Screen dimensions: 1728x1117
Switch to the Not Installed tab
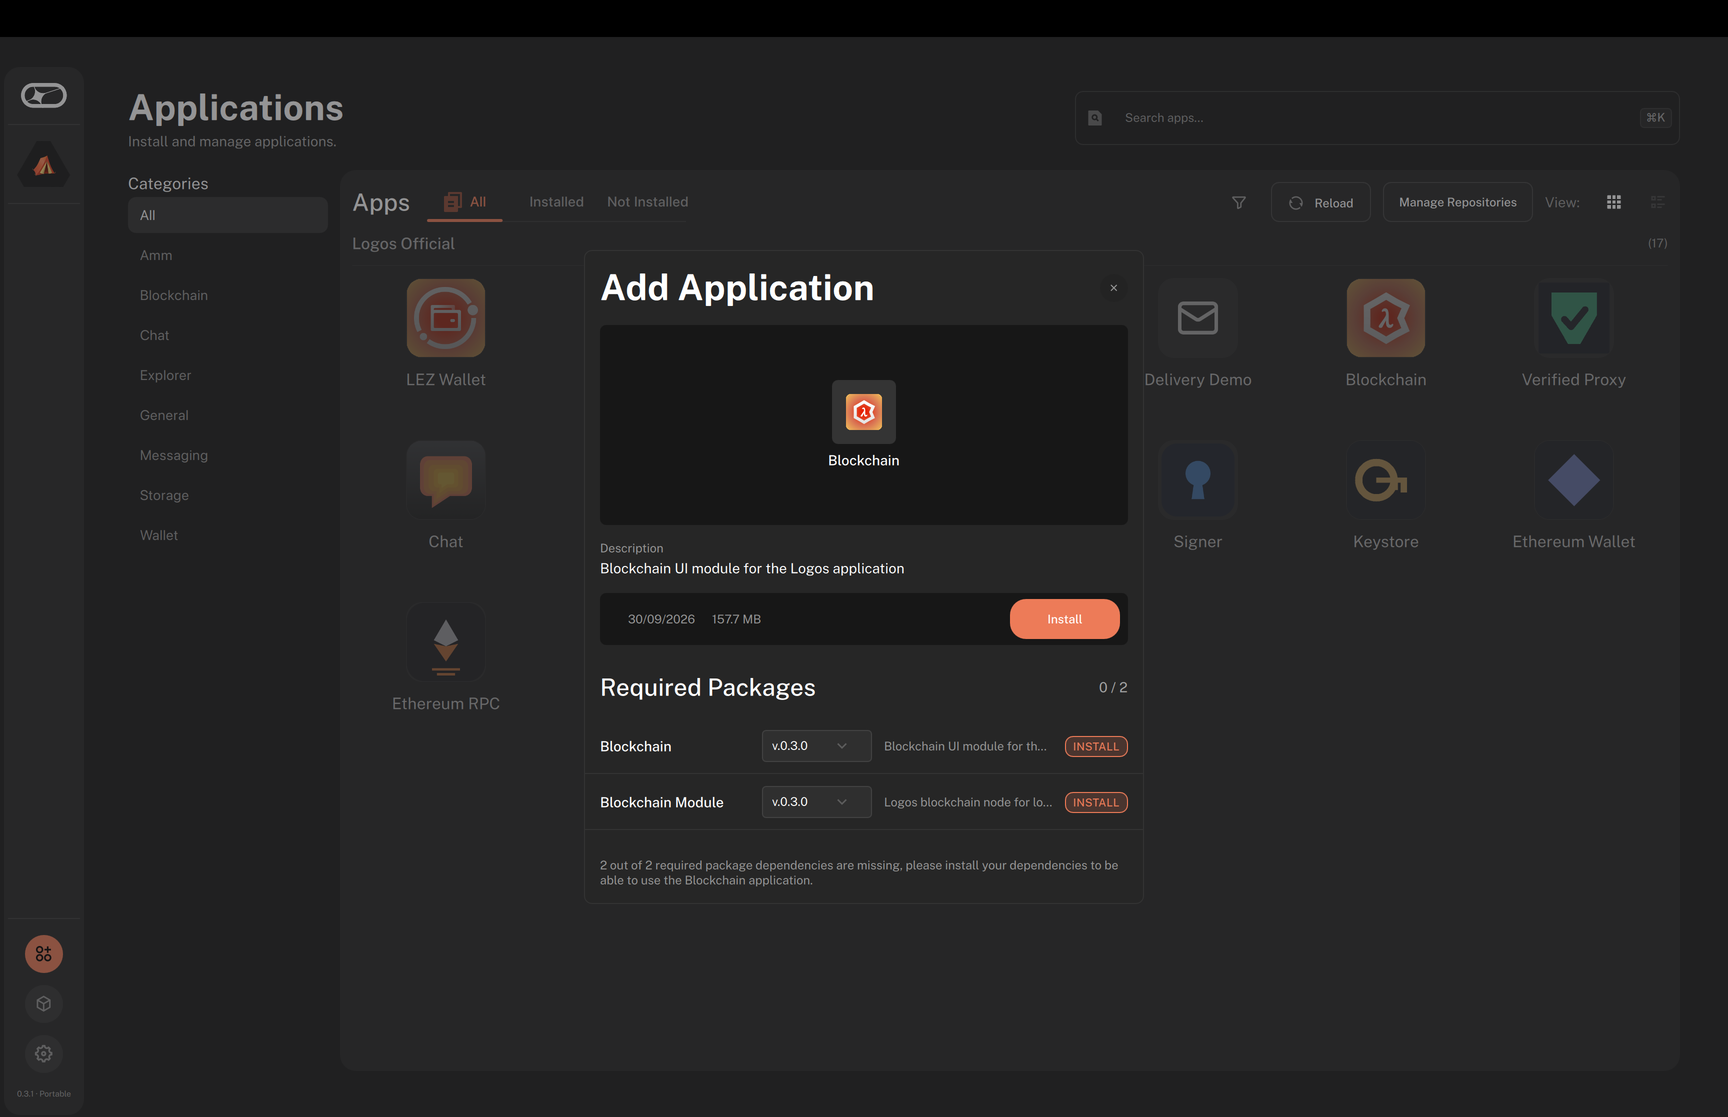click(x=647, y=202)
